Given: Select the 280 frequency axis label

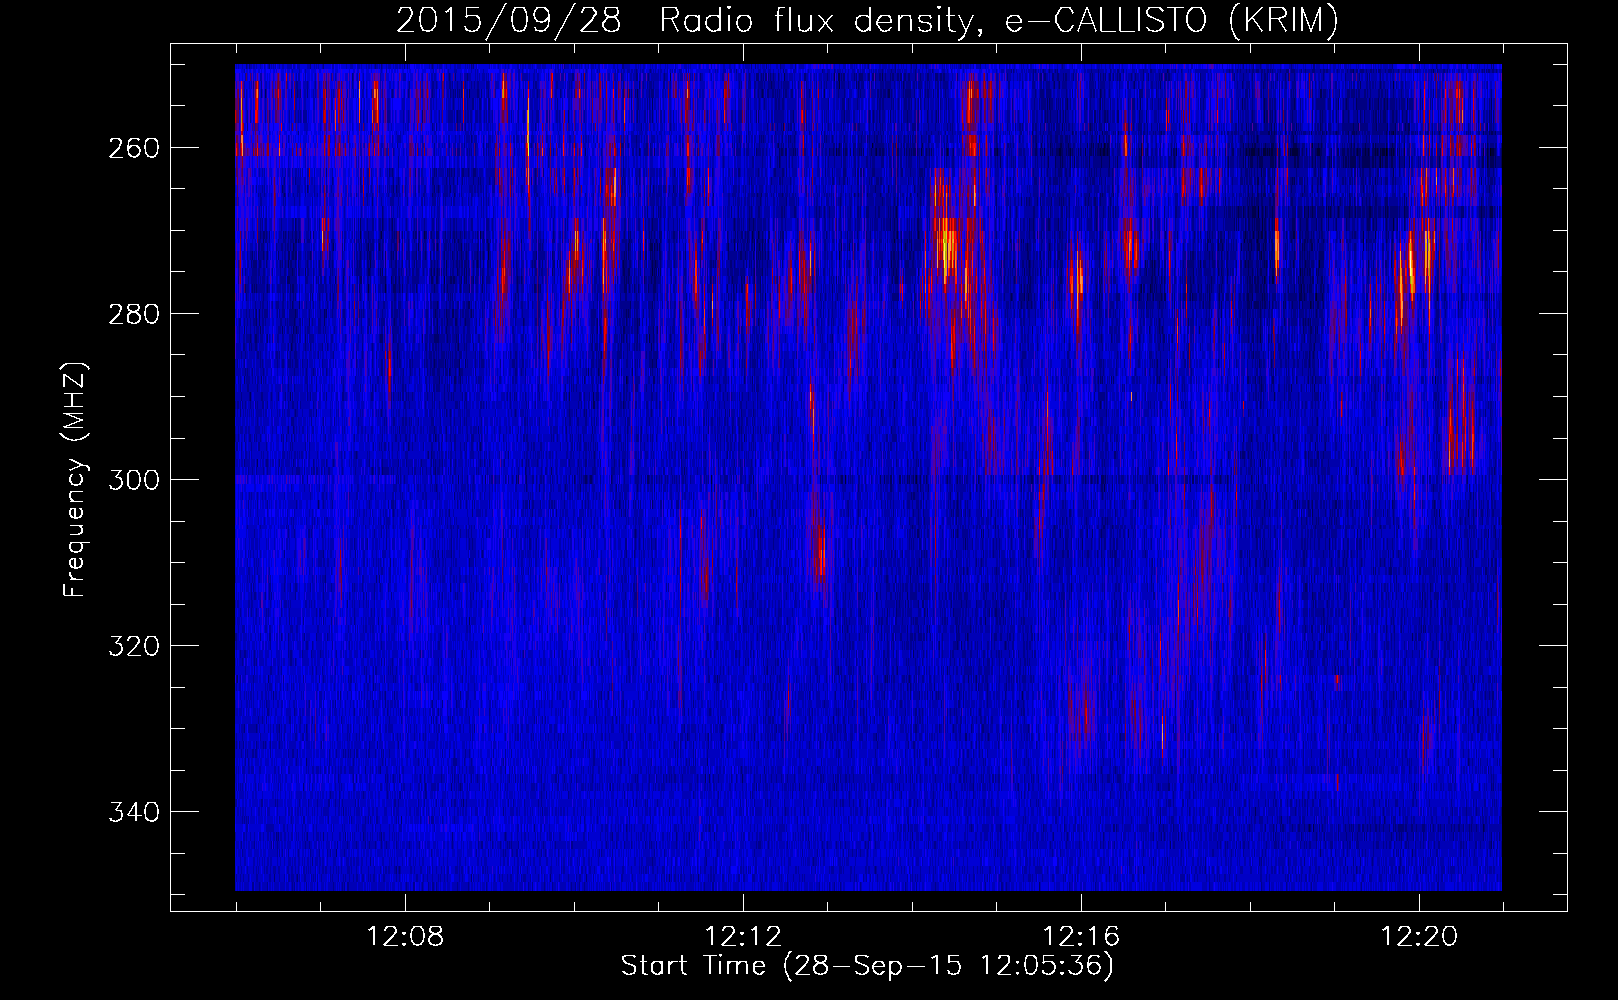Looking at the screenshot, I should coord(133,314).
